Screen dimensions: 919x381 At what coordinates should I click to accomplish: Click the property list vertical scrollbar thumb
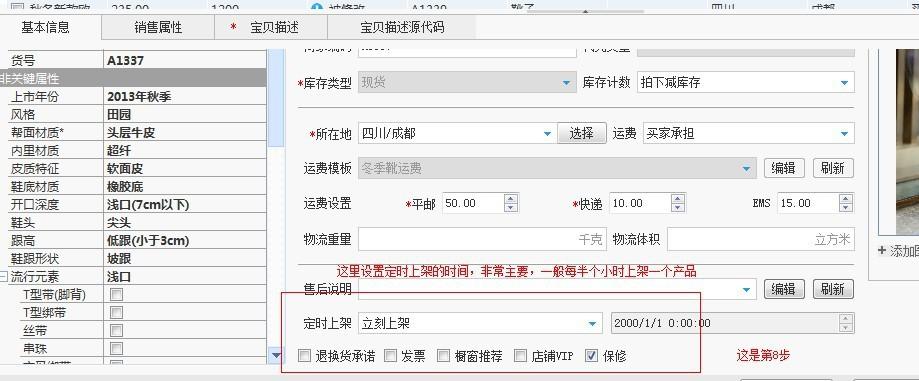point(275,97)
